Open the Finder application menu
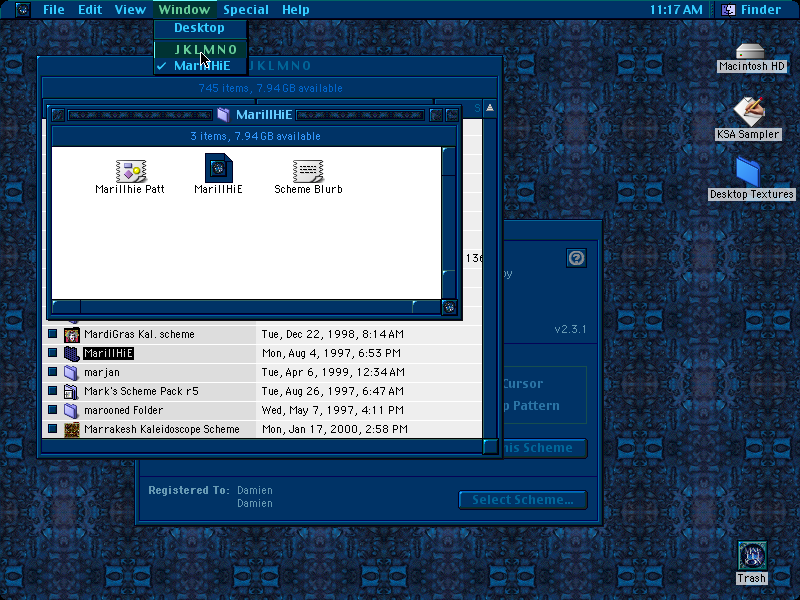The width and height of the screenshot is (800, 600). (x=751, y=10)
